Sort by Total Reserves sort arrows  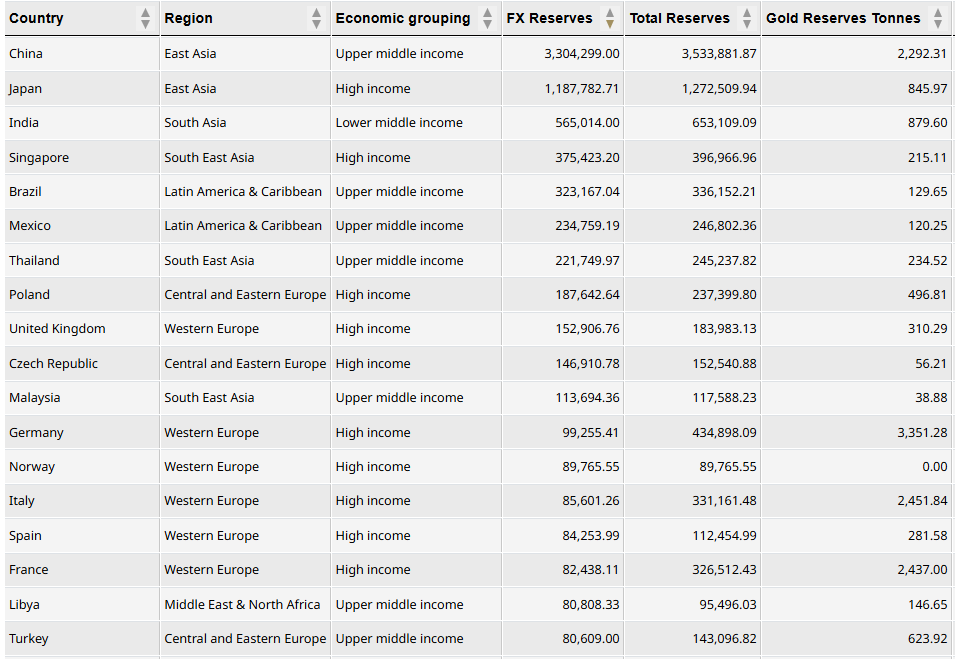747,18
